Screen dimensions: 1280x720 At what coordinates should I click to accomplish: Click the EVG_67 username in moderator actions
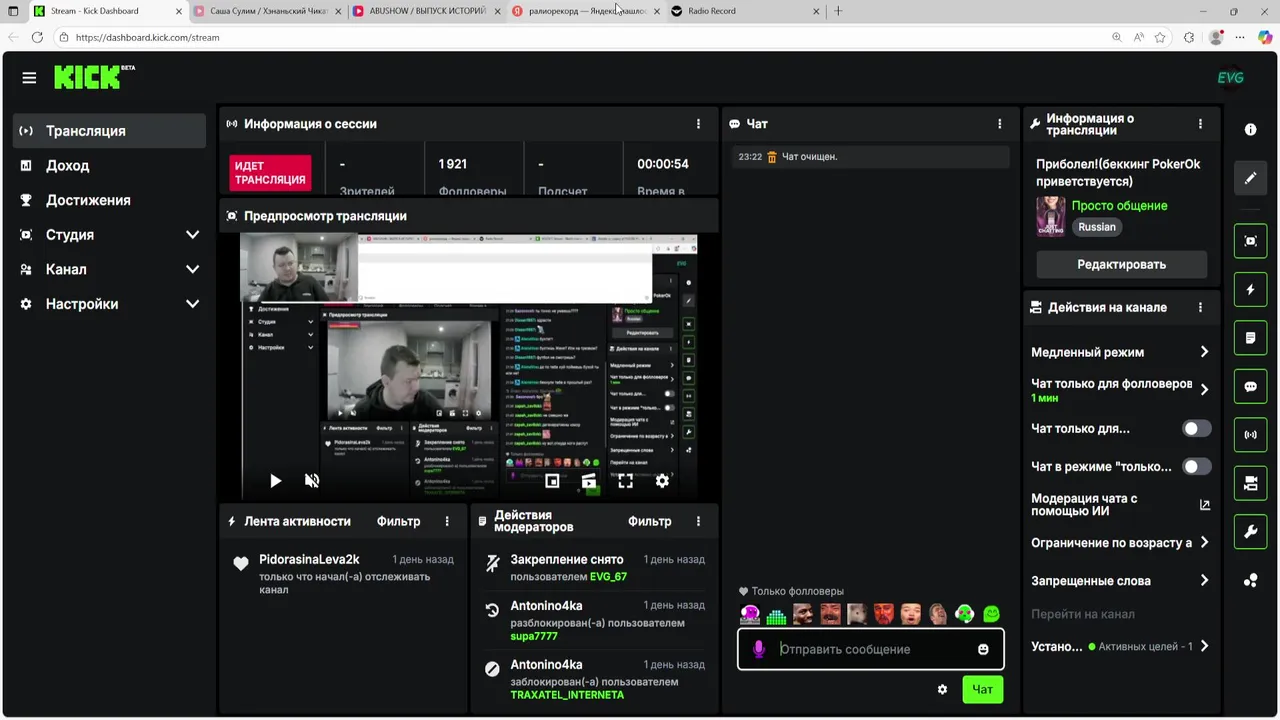point(608,577)
